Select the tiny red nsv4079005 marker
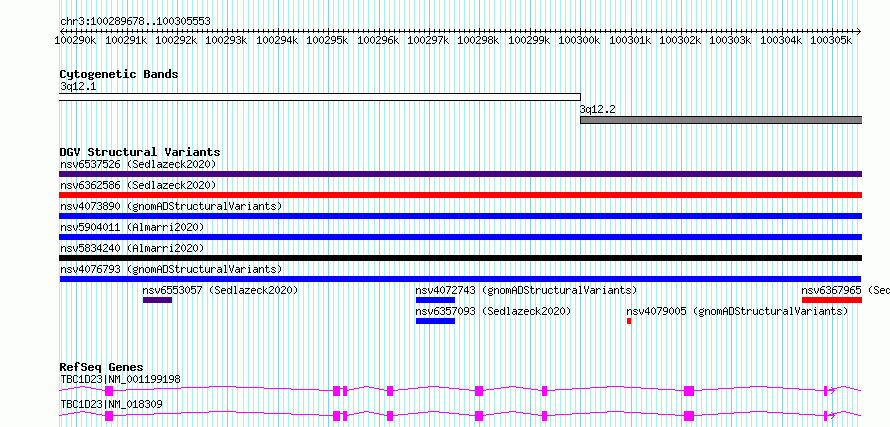The width and height of the screenshot is (890, 427). pyautogui.click(x=629, y=321)
